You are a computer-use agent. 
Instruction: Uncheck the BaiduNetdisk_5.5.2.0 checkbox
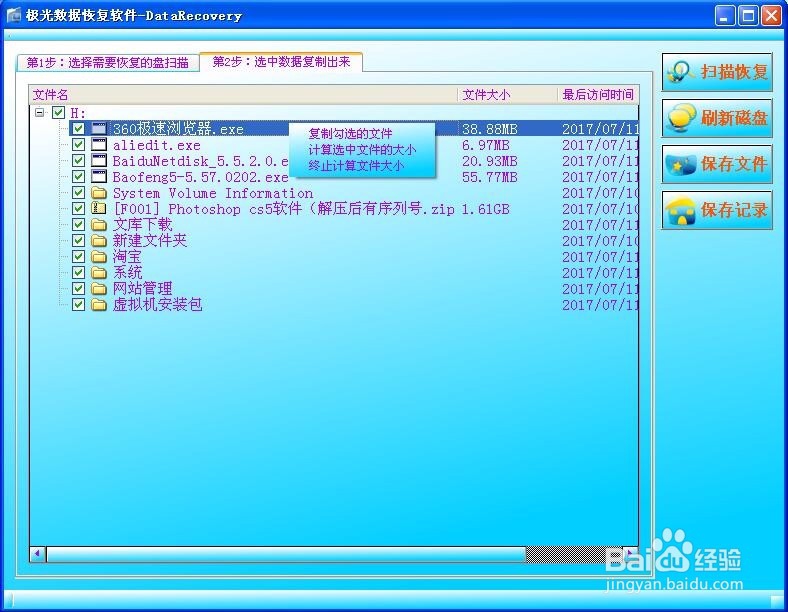click(78, 161)
